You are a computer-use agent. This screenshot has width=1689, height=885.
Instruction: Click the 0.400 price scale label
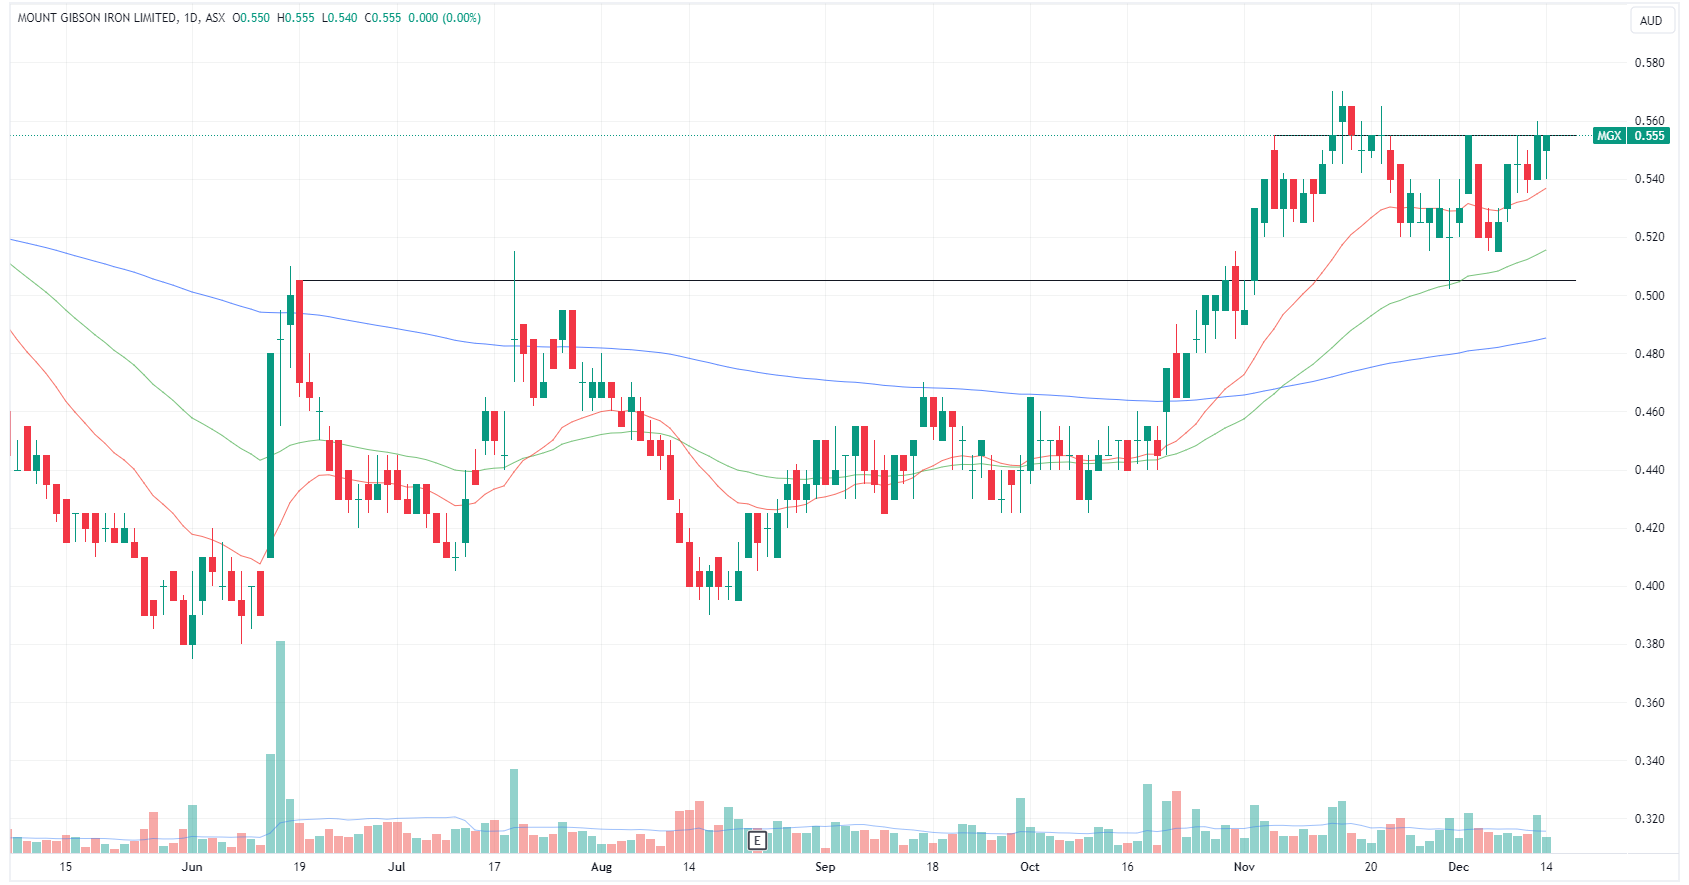click(1649, 586)
